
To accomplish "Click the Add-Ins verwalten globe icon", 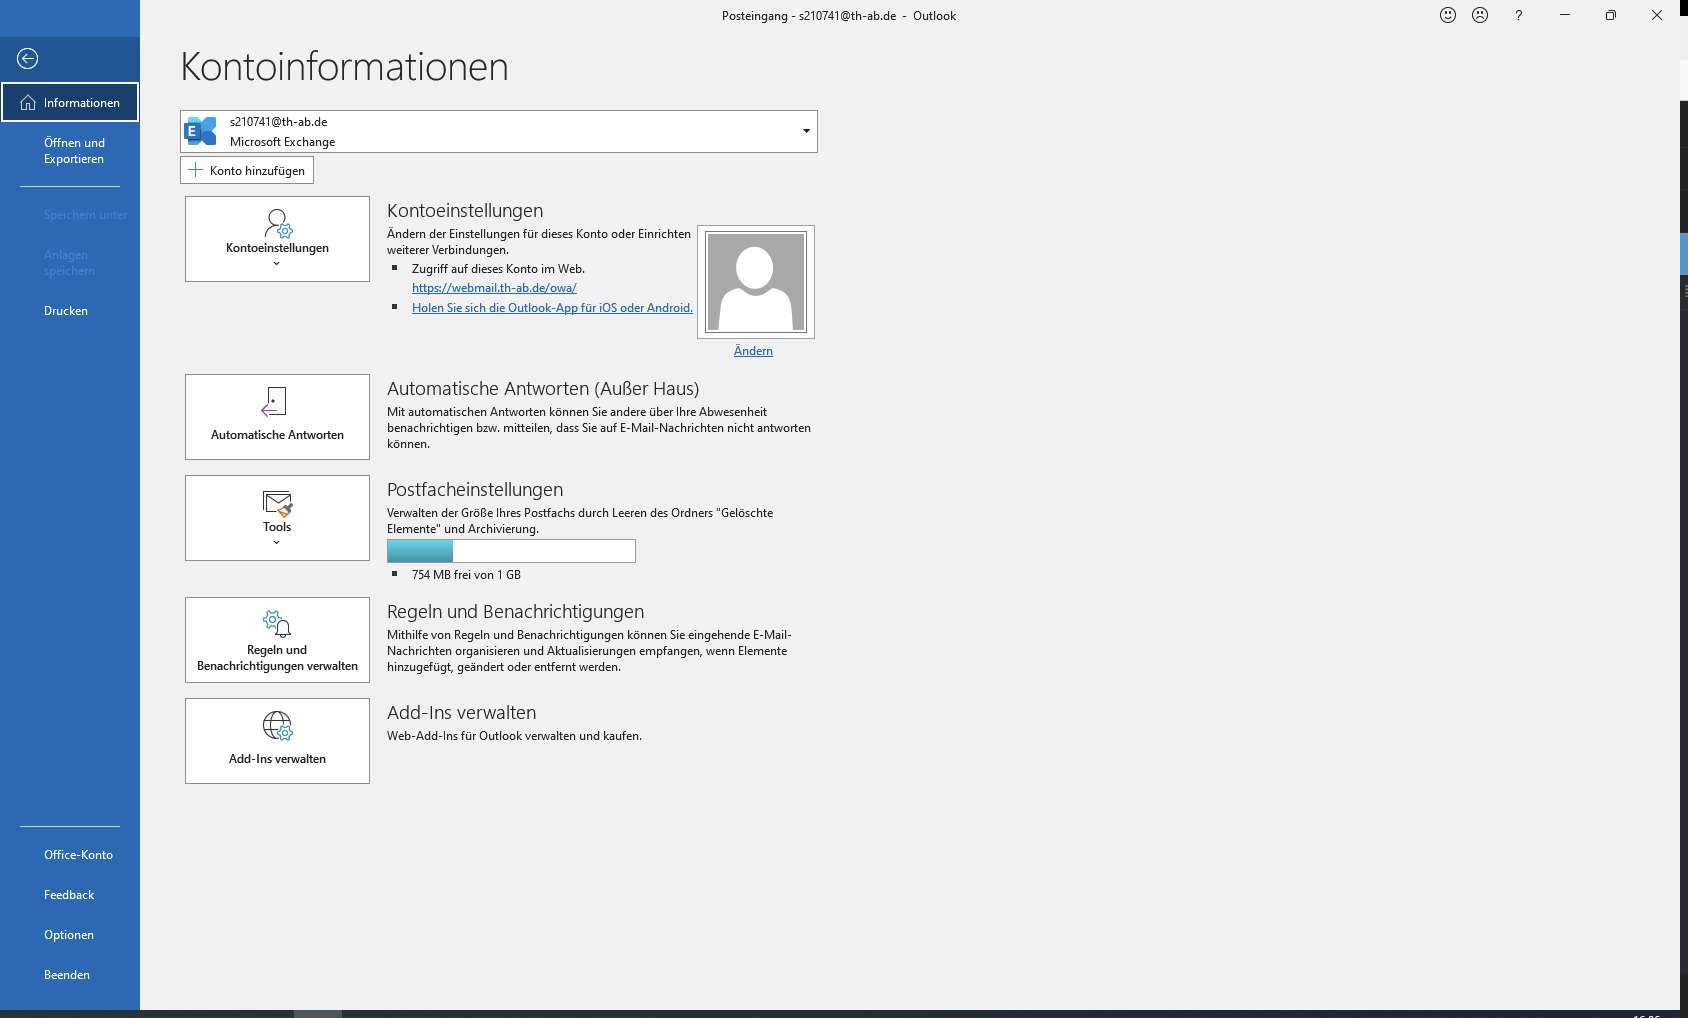I will pos(278,726).
